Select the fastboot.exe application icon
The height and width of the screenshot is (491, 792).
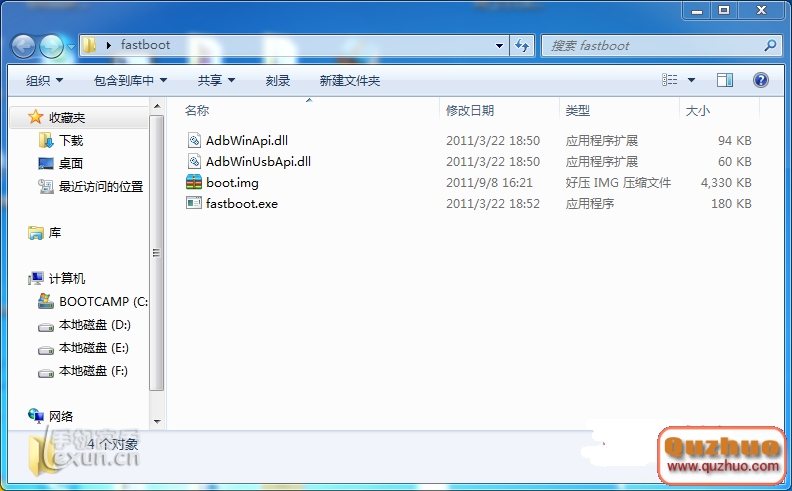tap(194, 203)
